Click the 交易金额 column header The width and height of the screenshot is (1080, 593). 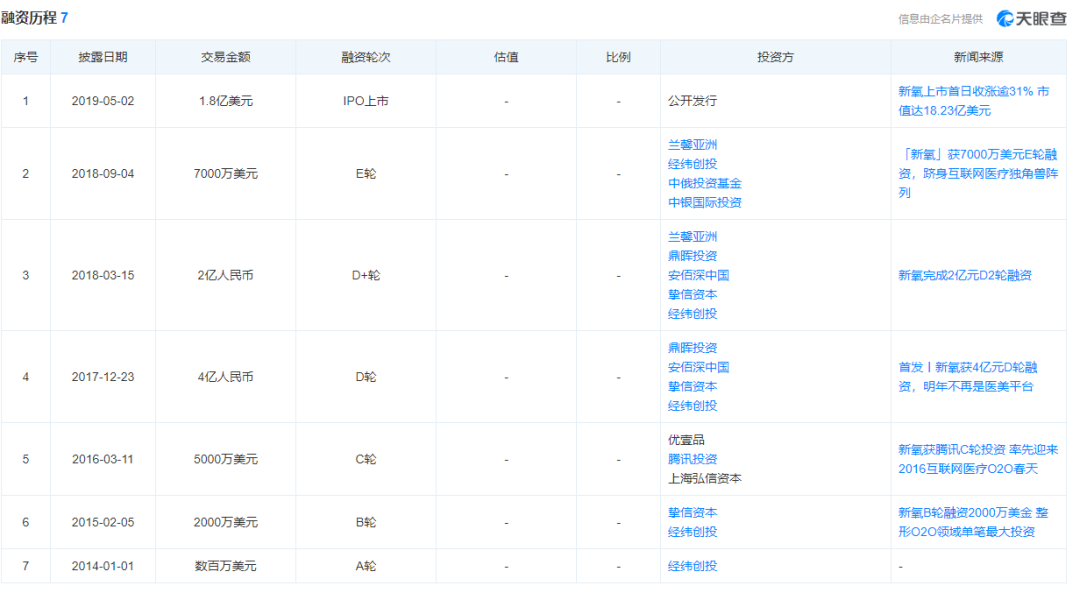pos(225,57)
